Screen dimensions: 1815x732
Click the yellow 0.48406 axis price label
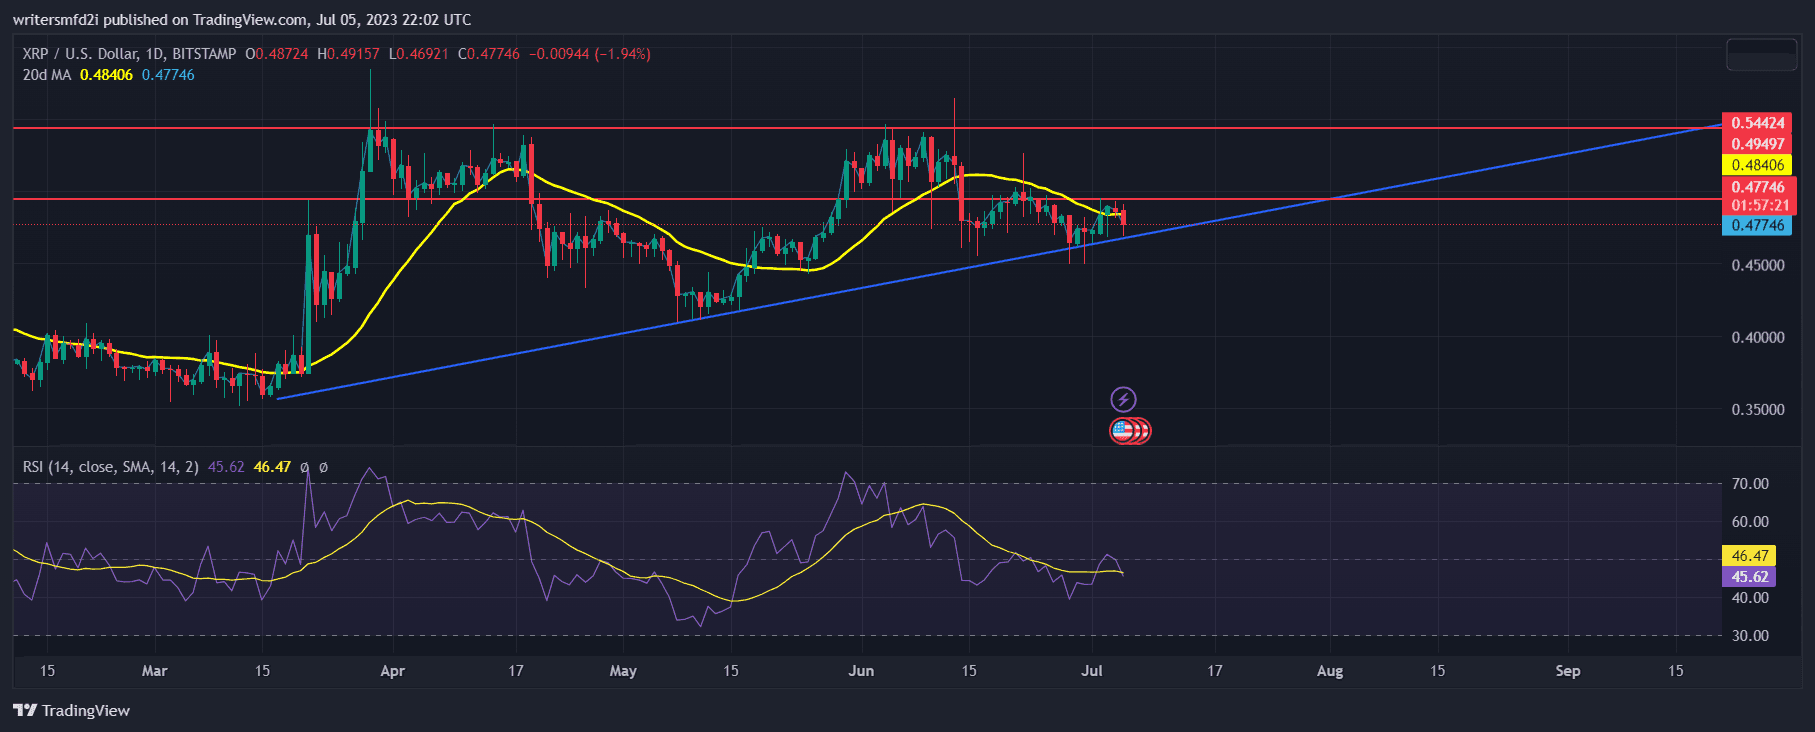click(1758, 165)
